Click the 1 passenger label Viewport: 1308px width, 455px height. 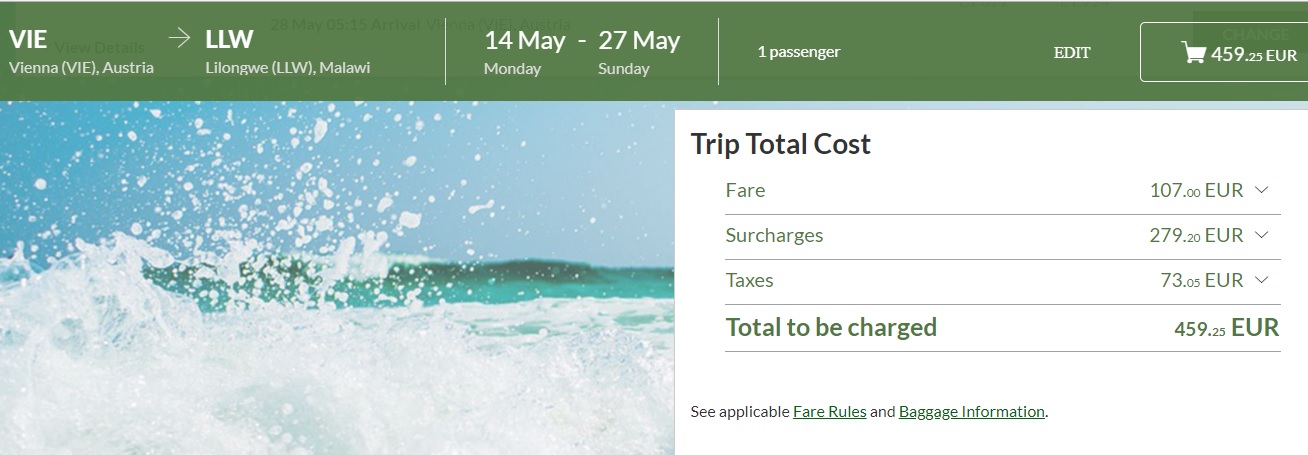click(799, 52)
